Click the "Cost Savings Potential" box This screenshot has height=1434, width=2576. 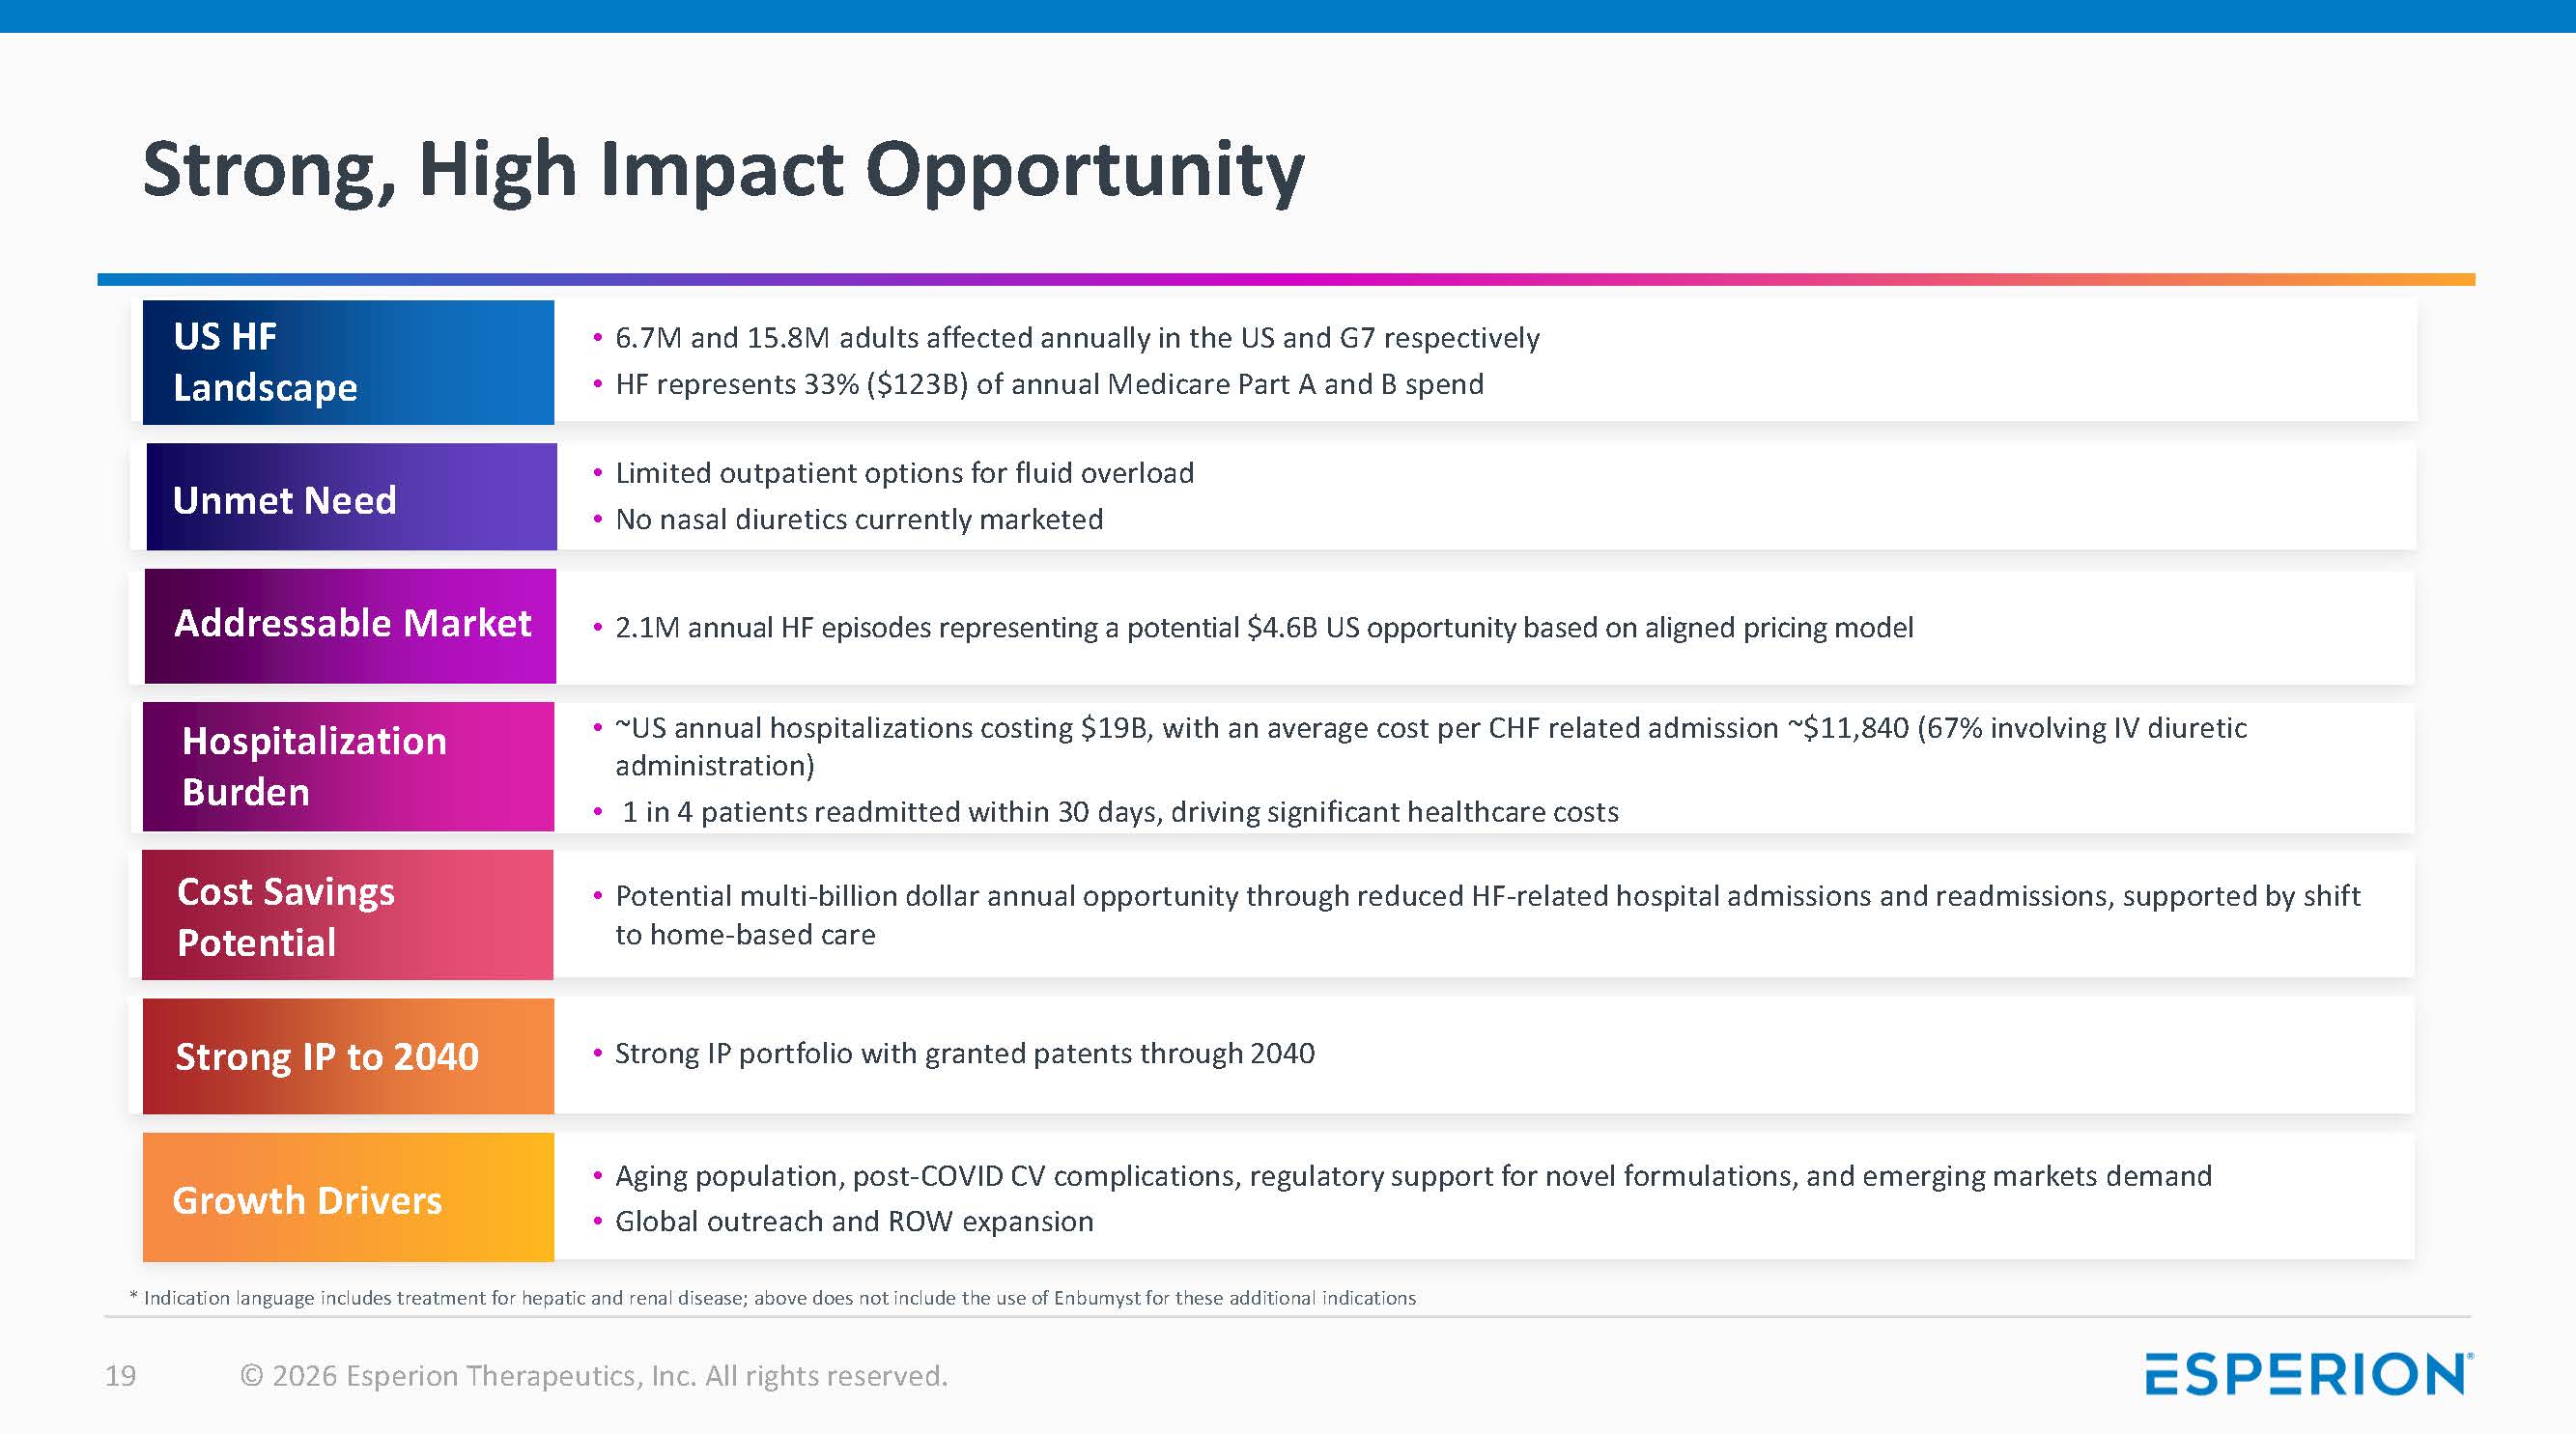(x=347, y=915)
